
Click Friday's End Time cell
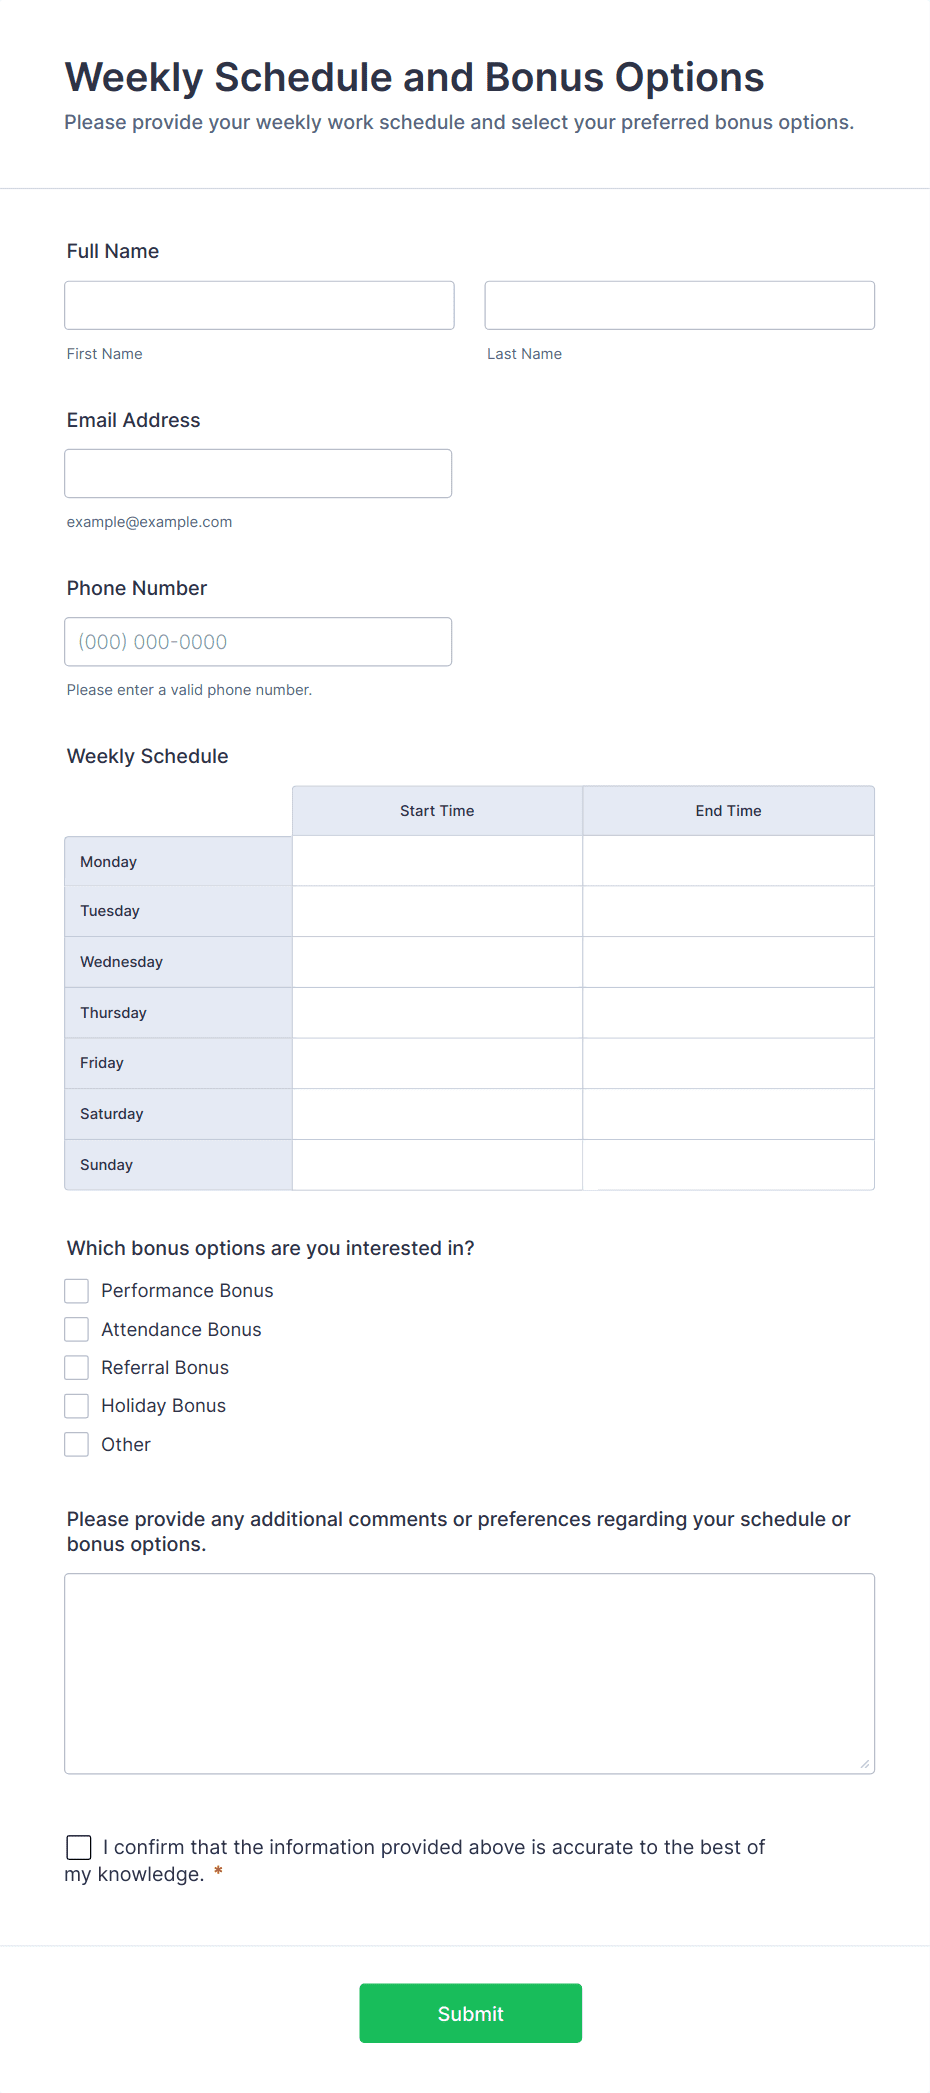pyautogui.click(x=728, y=1063)
